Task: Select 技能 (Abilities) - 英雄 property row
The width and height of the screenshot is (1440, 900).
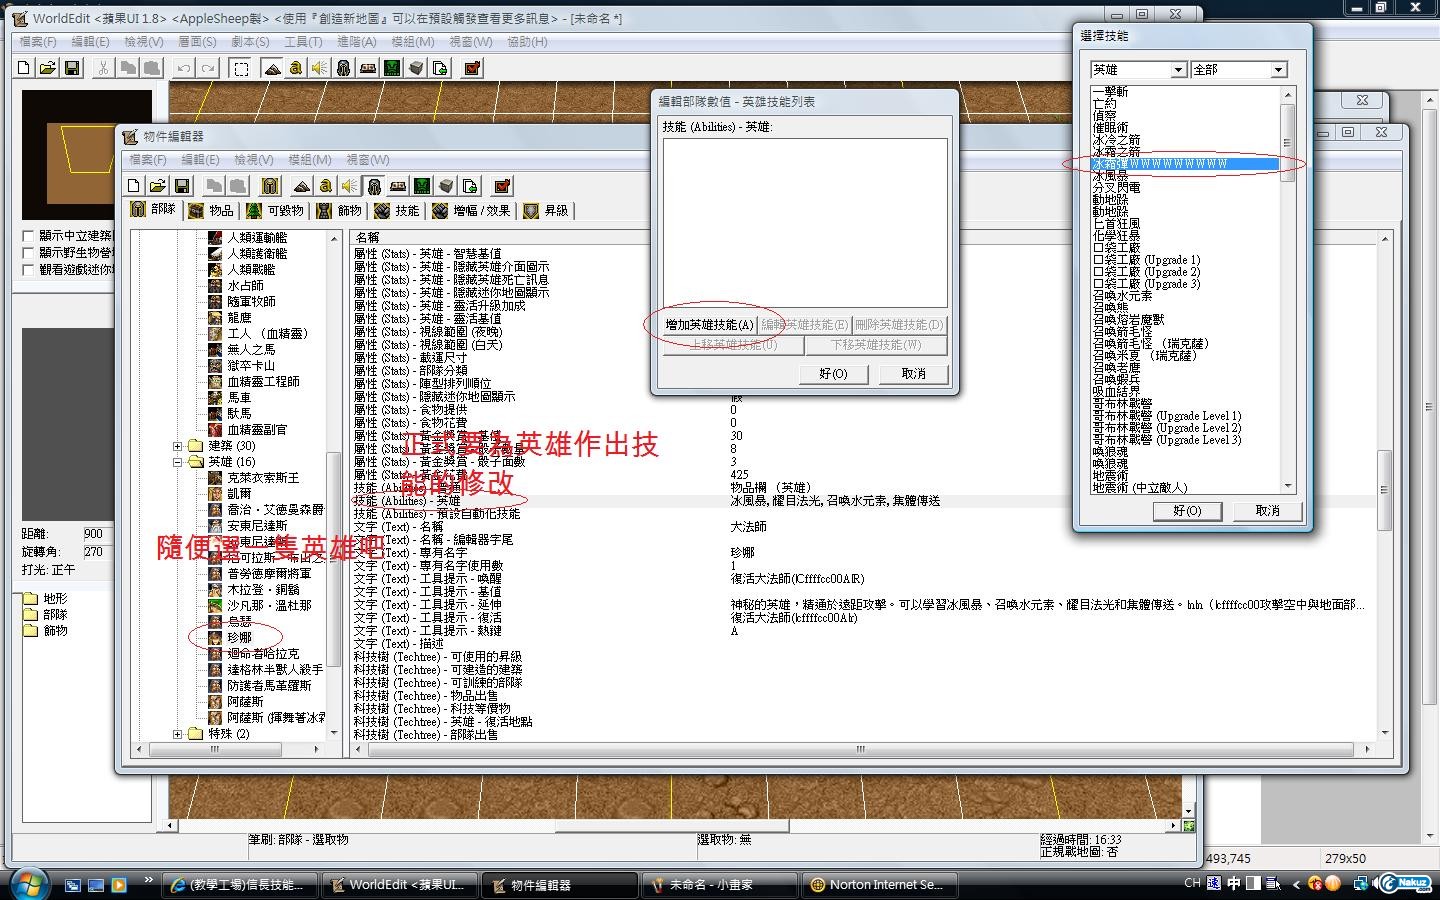Action: pos(860,501)
